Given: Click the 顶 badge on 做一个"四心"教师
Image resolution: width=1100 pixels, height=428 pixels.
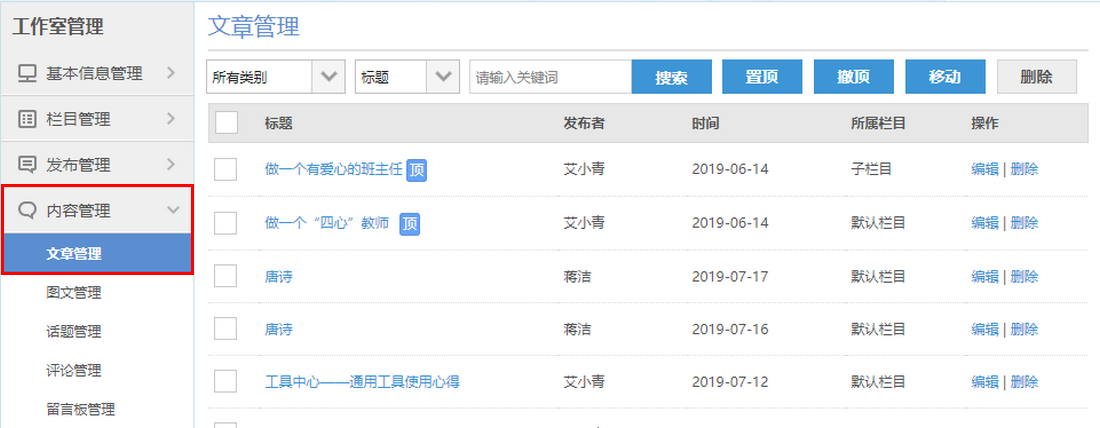Looking at the screenshot, I should point(409,223).
